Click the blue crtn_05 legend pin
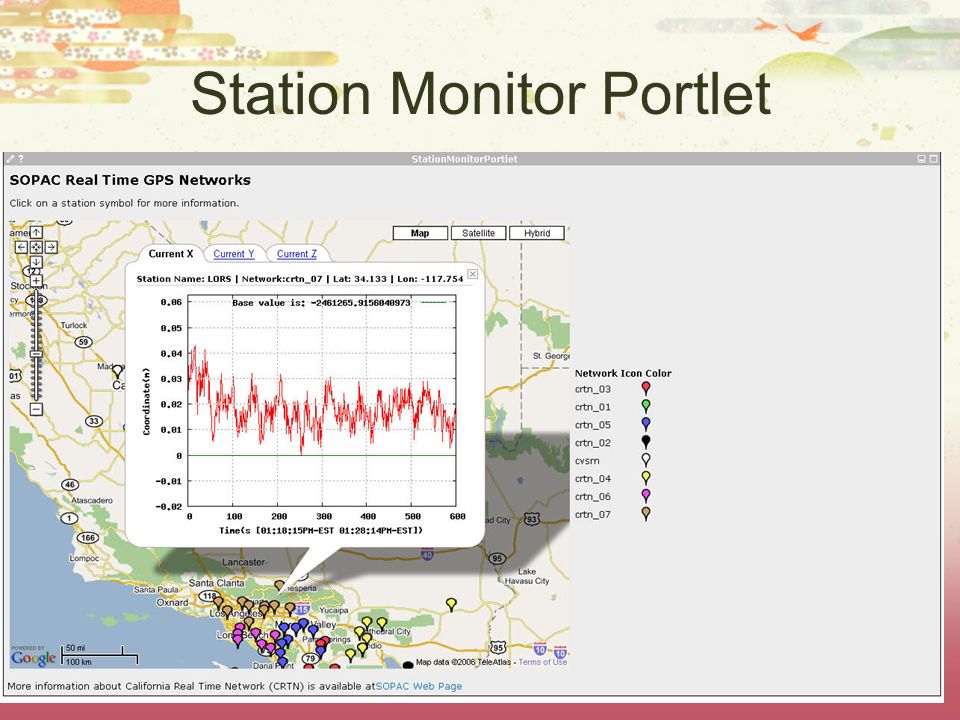 click(x=646, y=424)
